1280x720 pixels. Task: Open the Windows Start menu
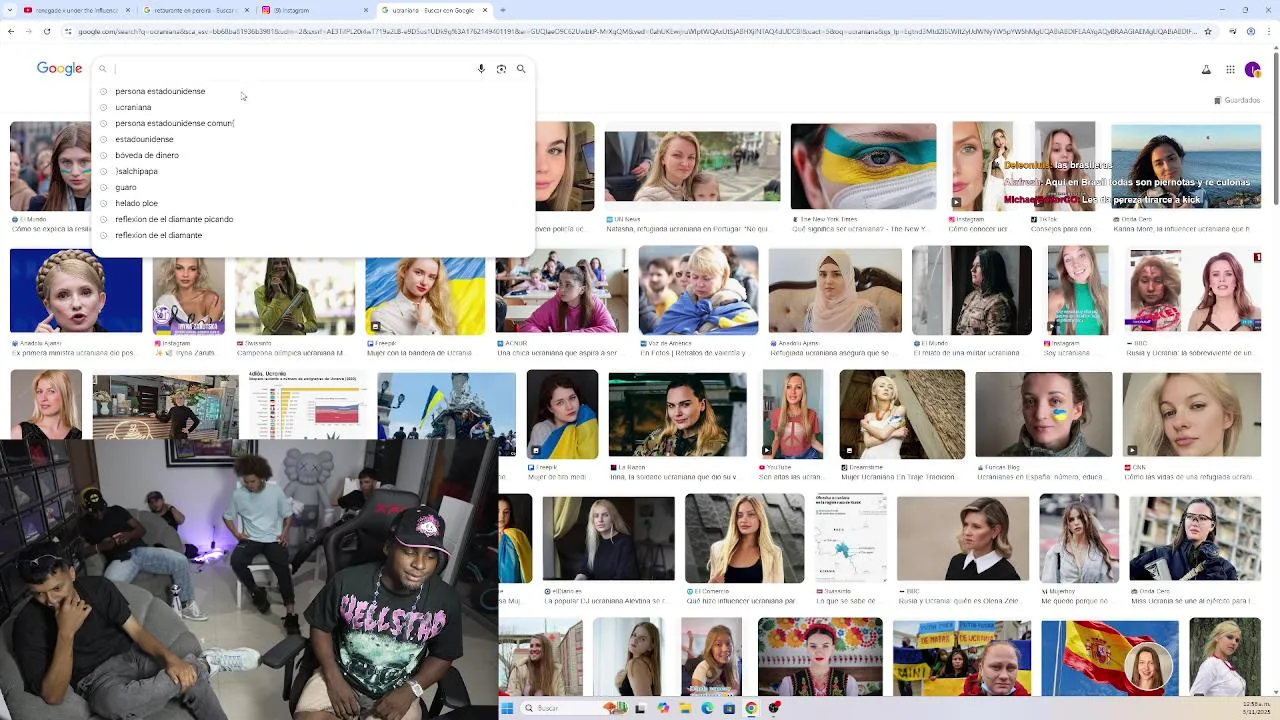(507, 708)
